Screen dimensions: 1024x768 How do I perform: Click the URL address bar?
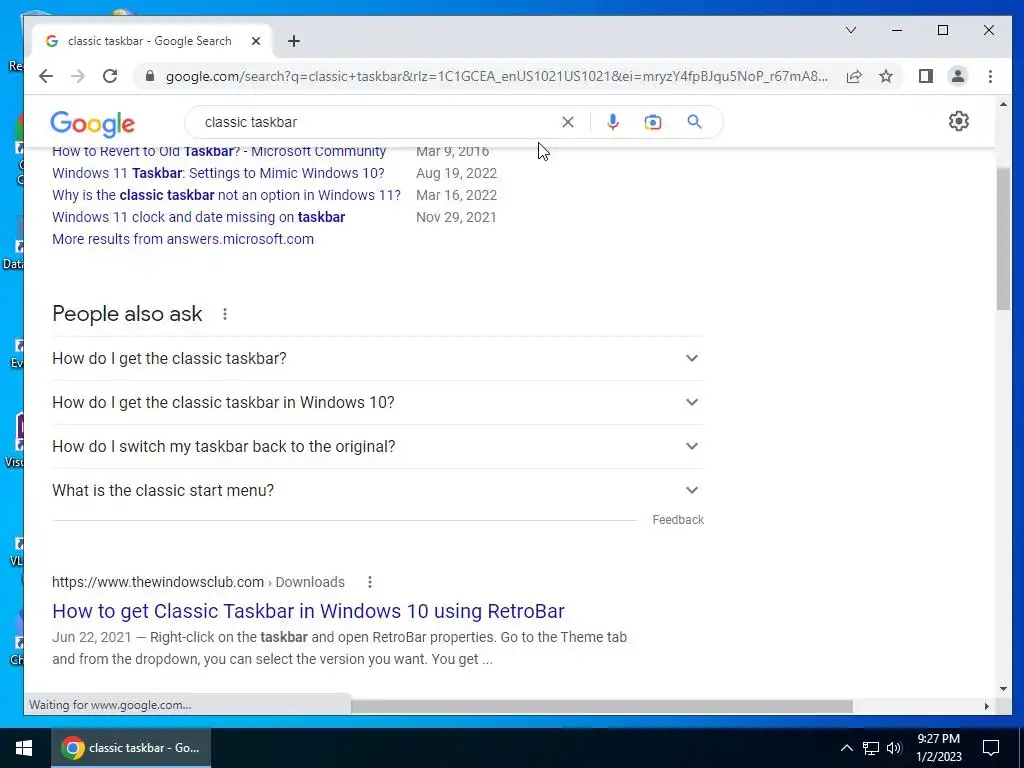tap(496, 76)
